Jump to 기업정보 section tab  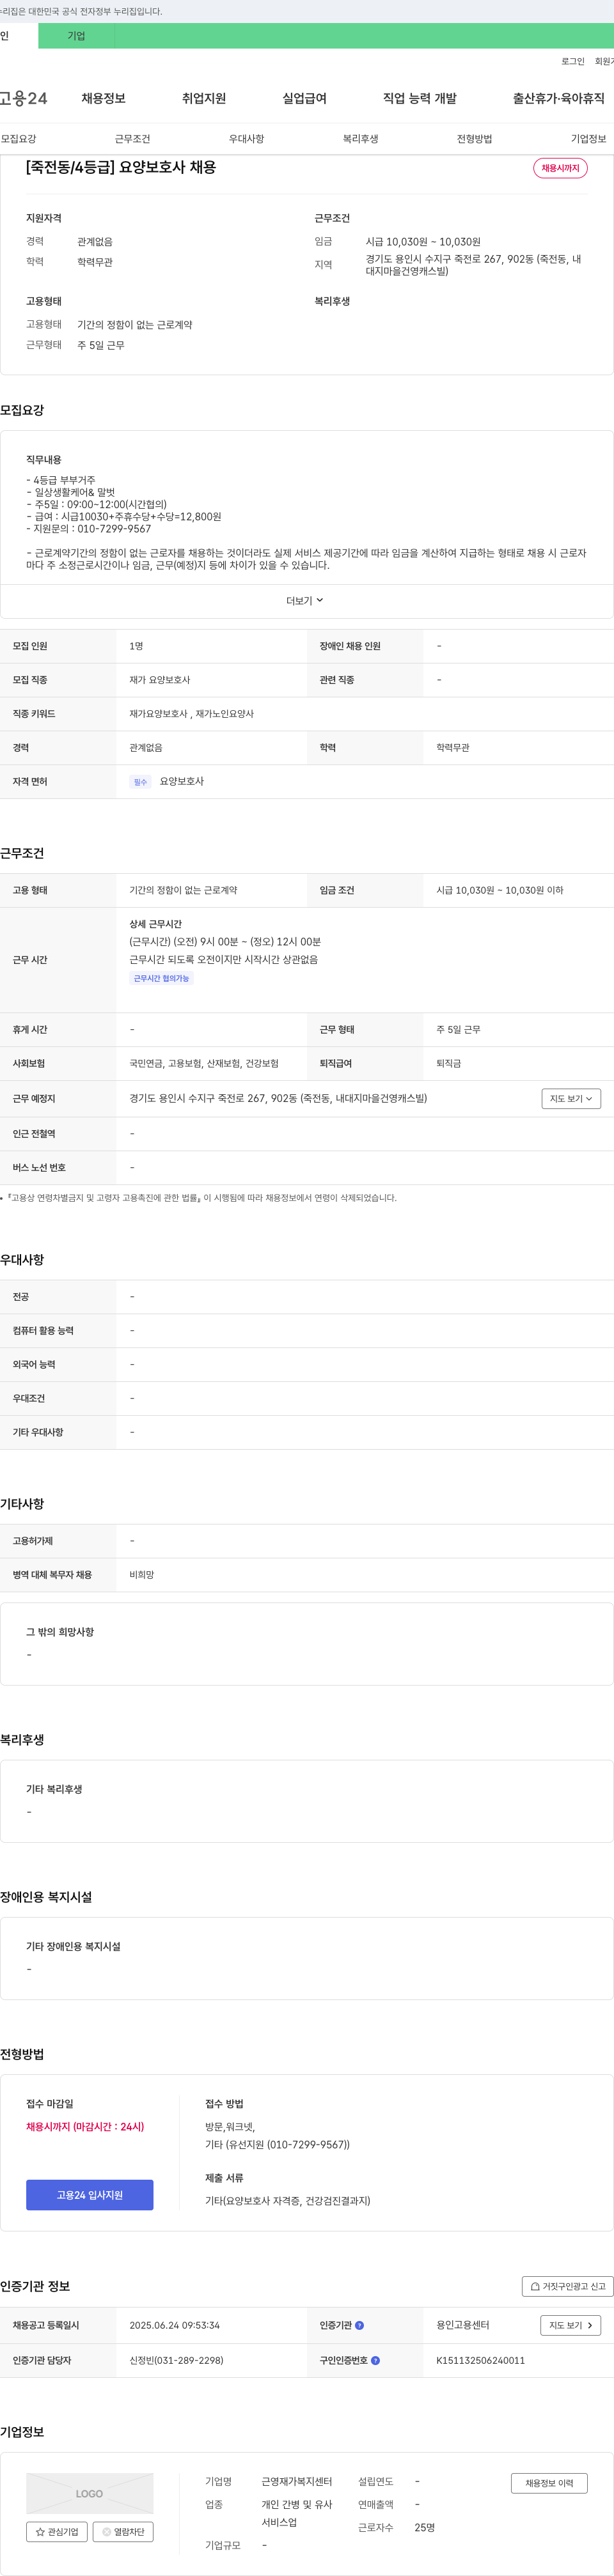click(x=588, y=139)
